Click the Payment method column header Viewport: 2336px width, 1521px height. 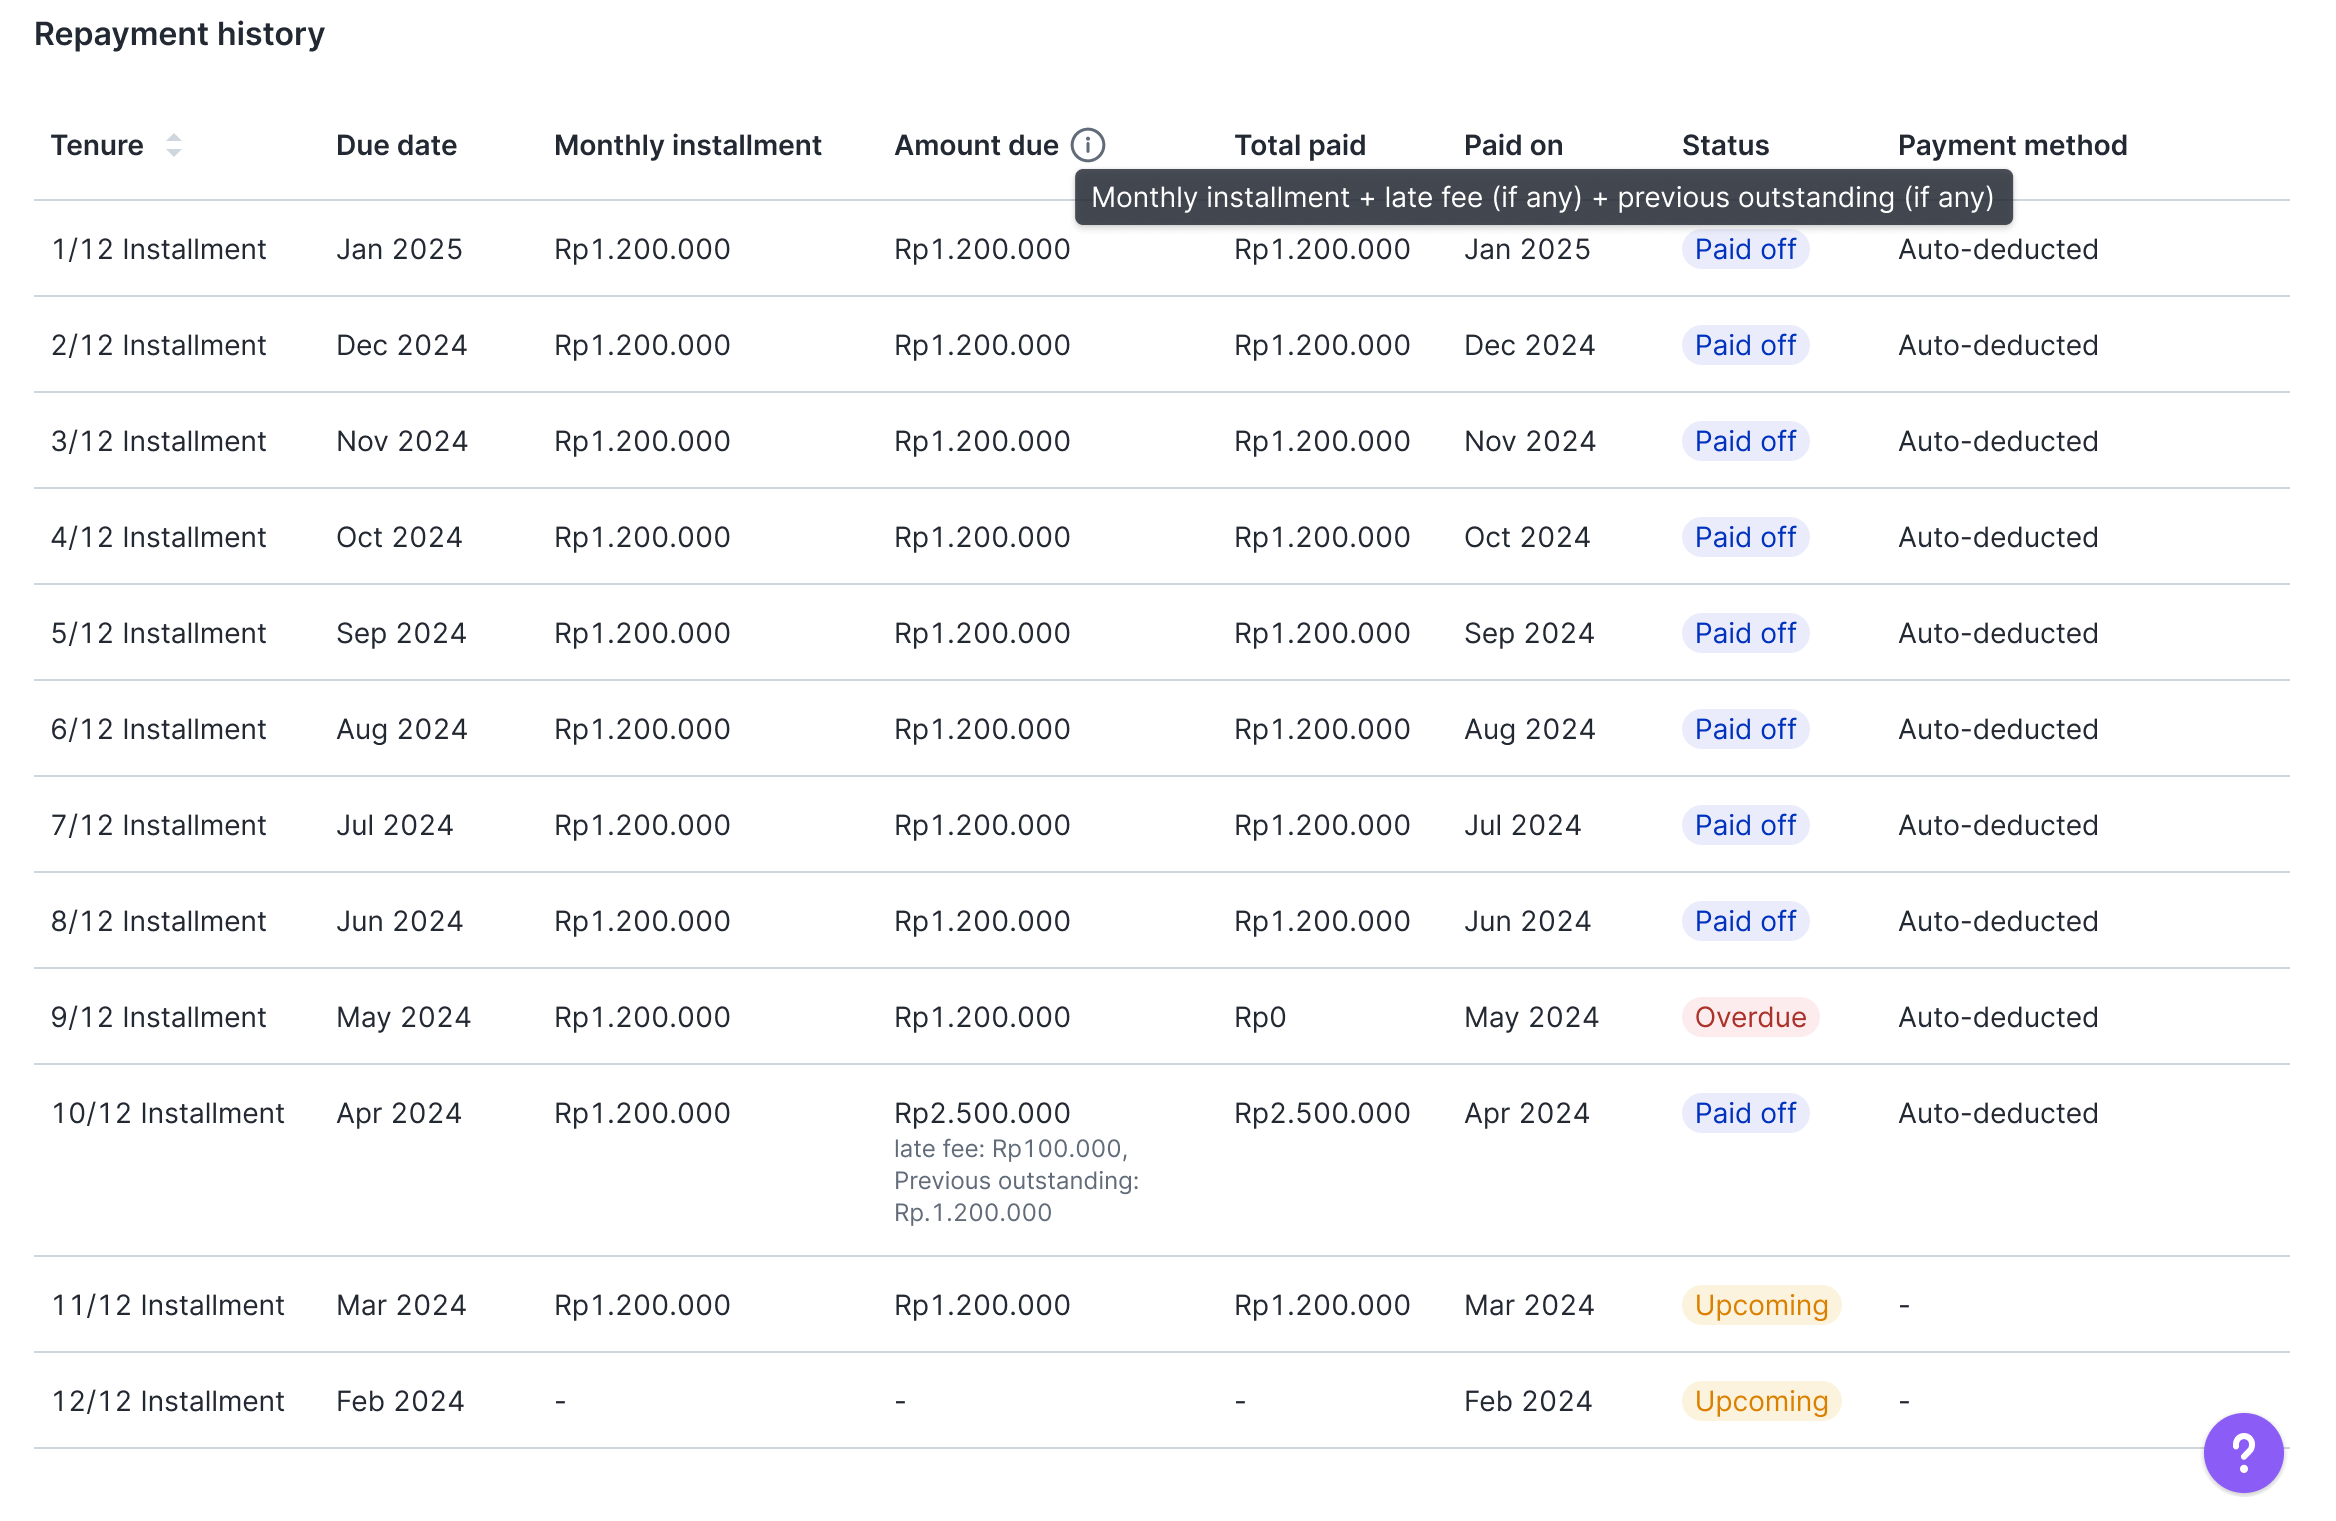[x=2012, y=145]
